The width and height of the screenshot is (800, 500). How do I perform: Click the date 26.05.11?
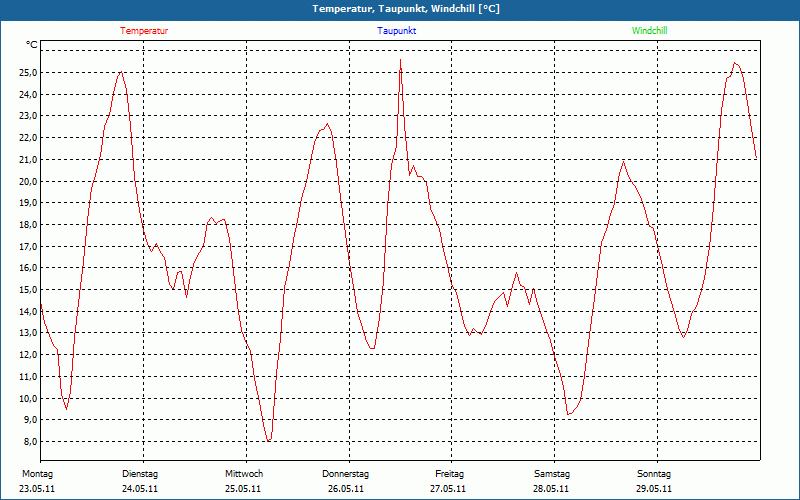346,489
